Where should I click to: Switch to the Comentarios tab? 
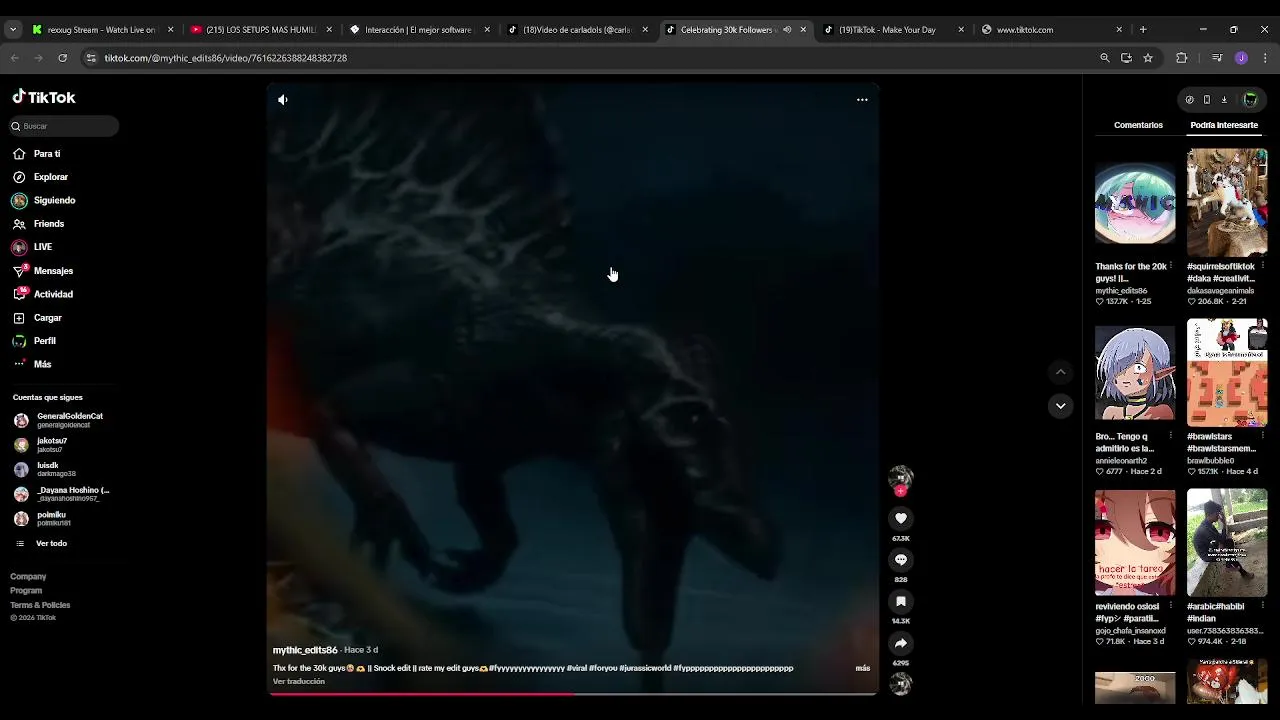pyautogui.click(x=1138, y=125)
